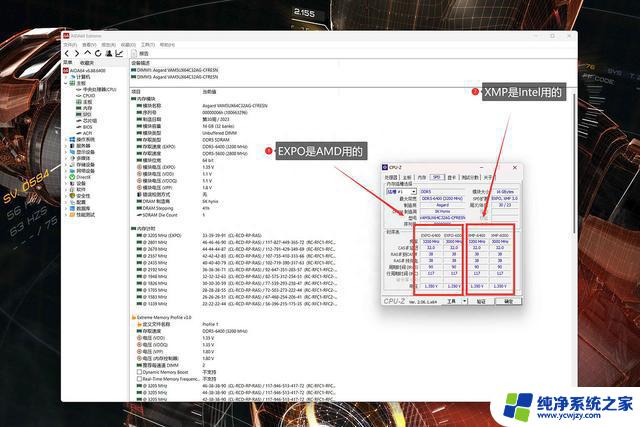Select 中央处理器(CPU) in the tree
The width and height of the screenshot is (640, 427).
[x=96, y=89]
